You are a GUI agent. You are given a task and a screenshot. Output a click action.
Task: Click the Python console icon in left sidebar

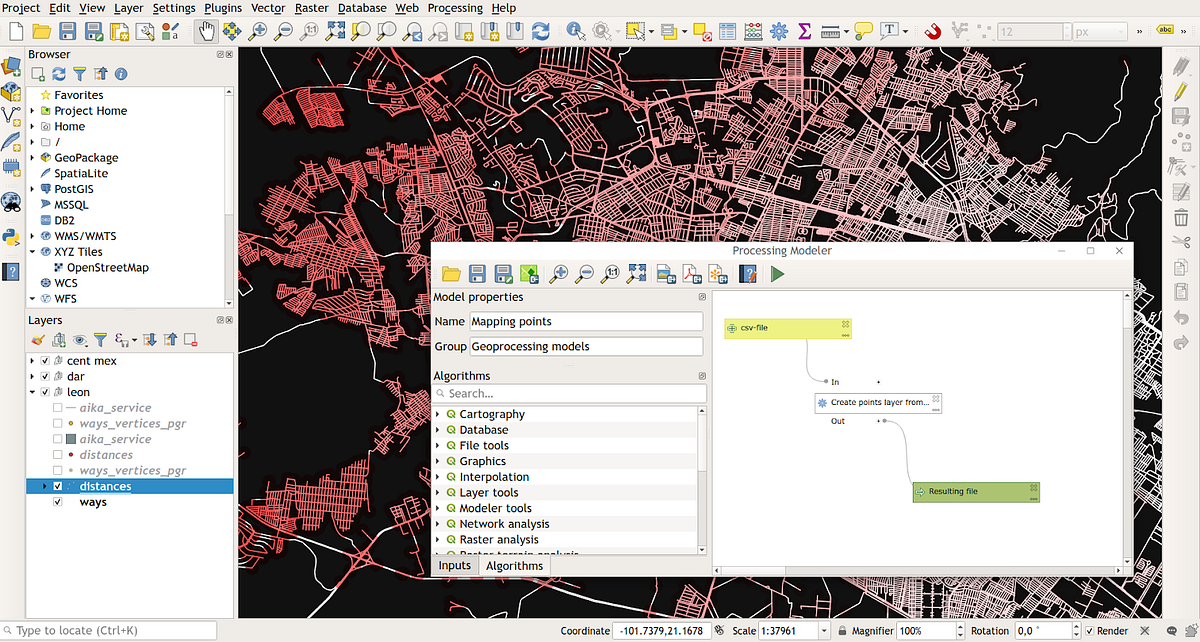12,237
